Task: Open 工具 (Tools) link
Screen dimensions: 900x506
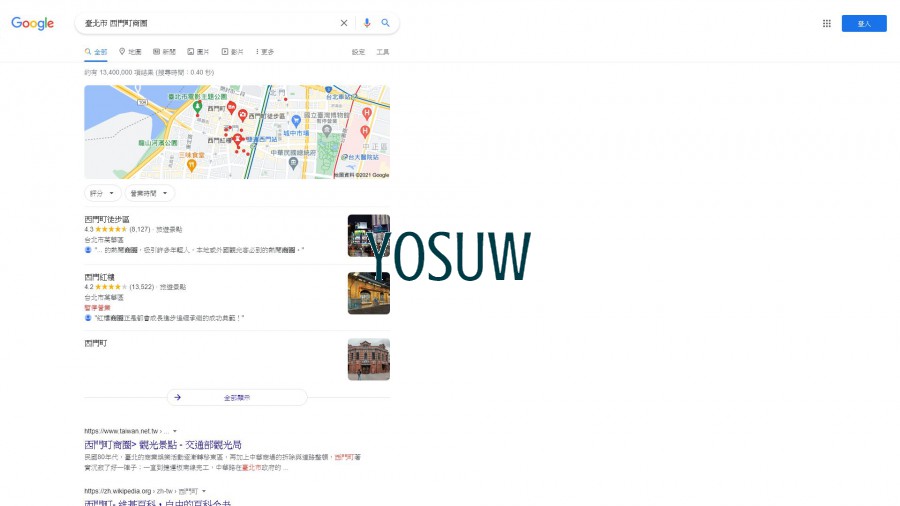Action: click(382, 52)
